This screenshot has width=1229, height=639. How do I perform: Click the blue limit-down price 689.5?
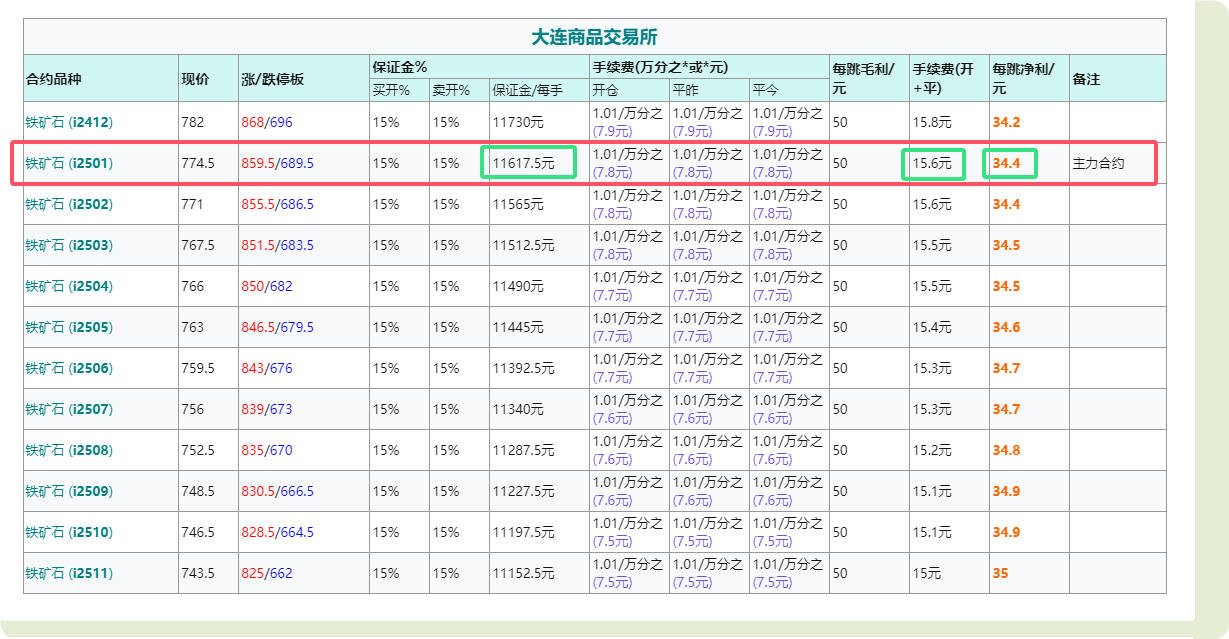coord(297,163)
